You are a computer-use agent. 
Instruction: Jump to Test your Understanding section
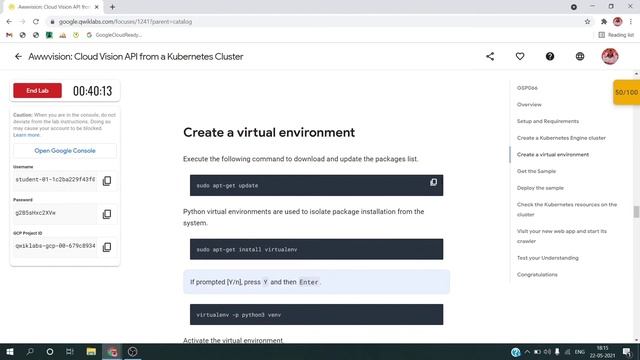click(x=547, y=258)
